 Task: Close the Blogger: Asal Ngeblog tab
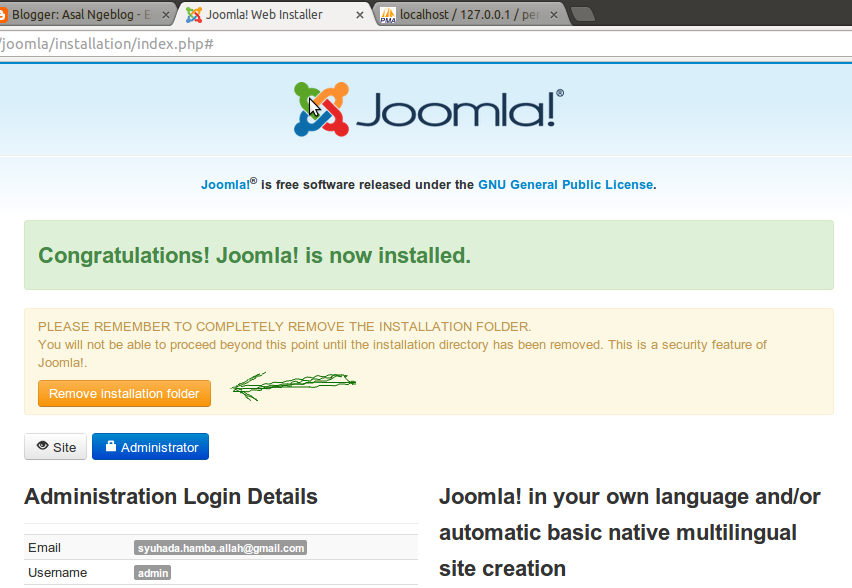click(166, 15)
